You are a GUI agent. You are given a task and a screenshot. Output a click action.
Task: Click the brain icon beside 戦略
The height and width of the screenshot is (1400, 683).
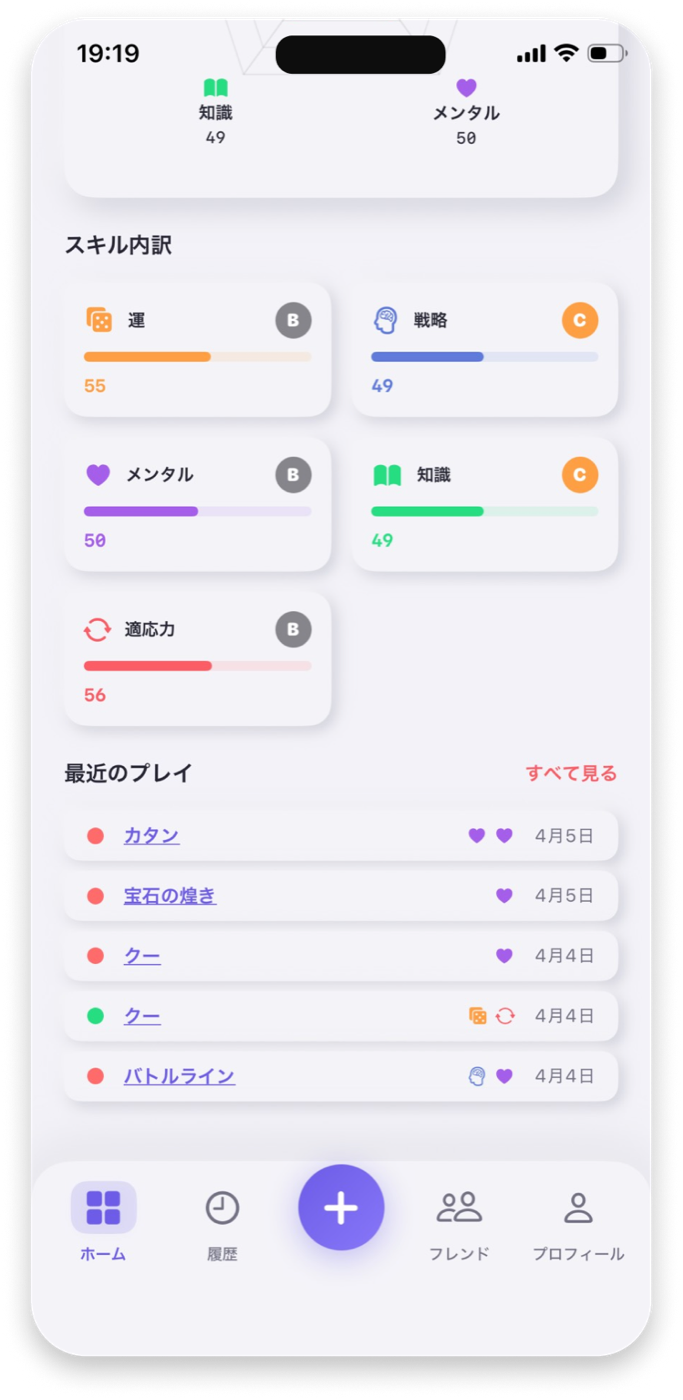tap(386, 320)
